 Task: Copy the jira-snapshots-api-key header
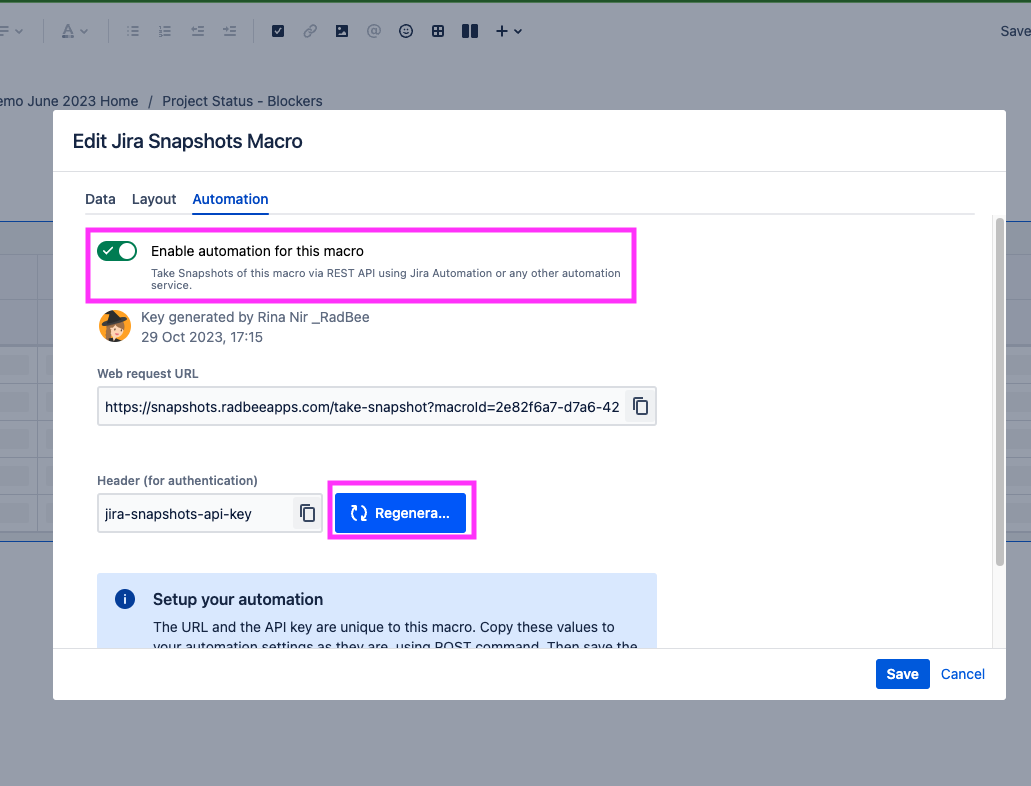[307, 513]
